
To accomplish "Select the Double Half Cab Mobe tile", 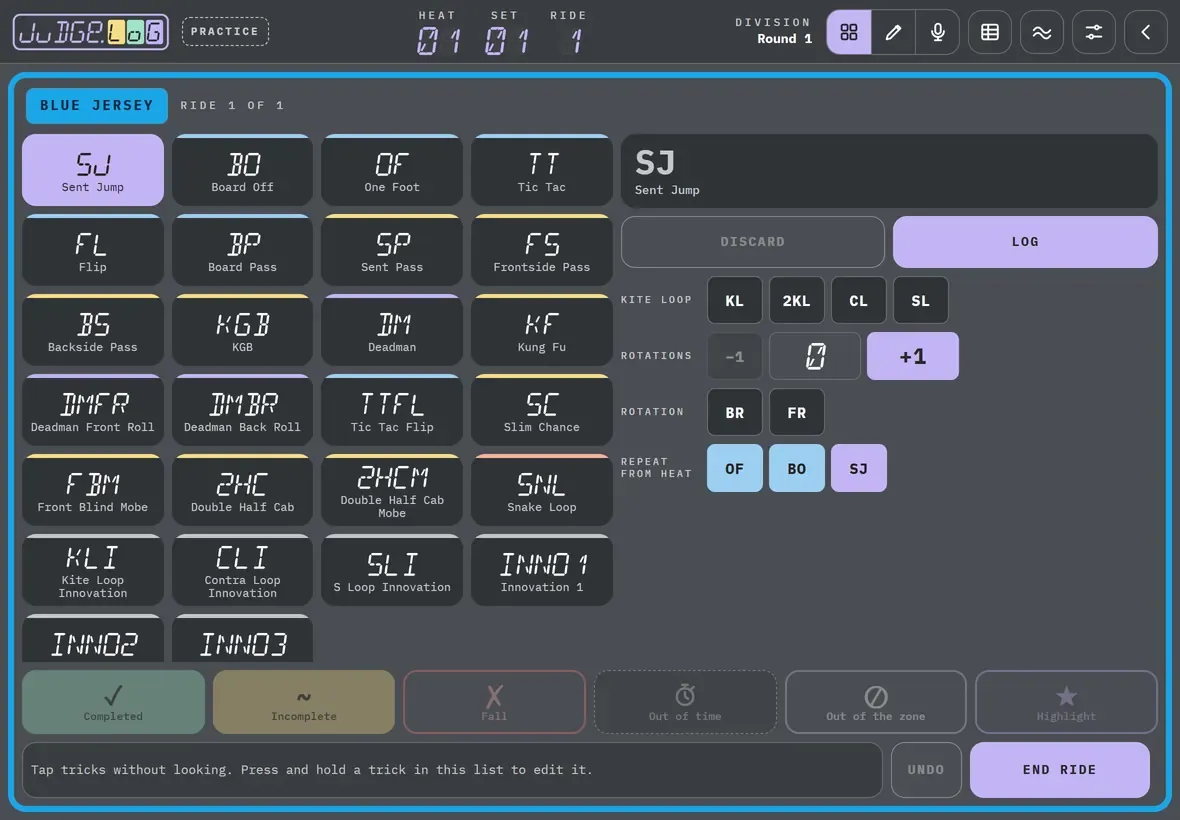I will point(392,490).
